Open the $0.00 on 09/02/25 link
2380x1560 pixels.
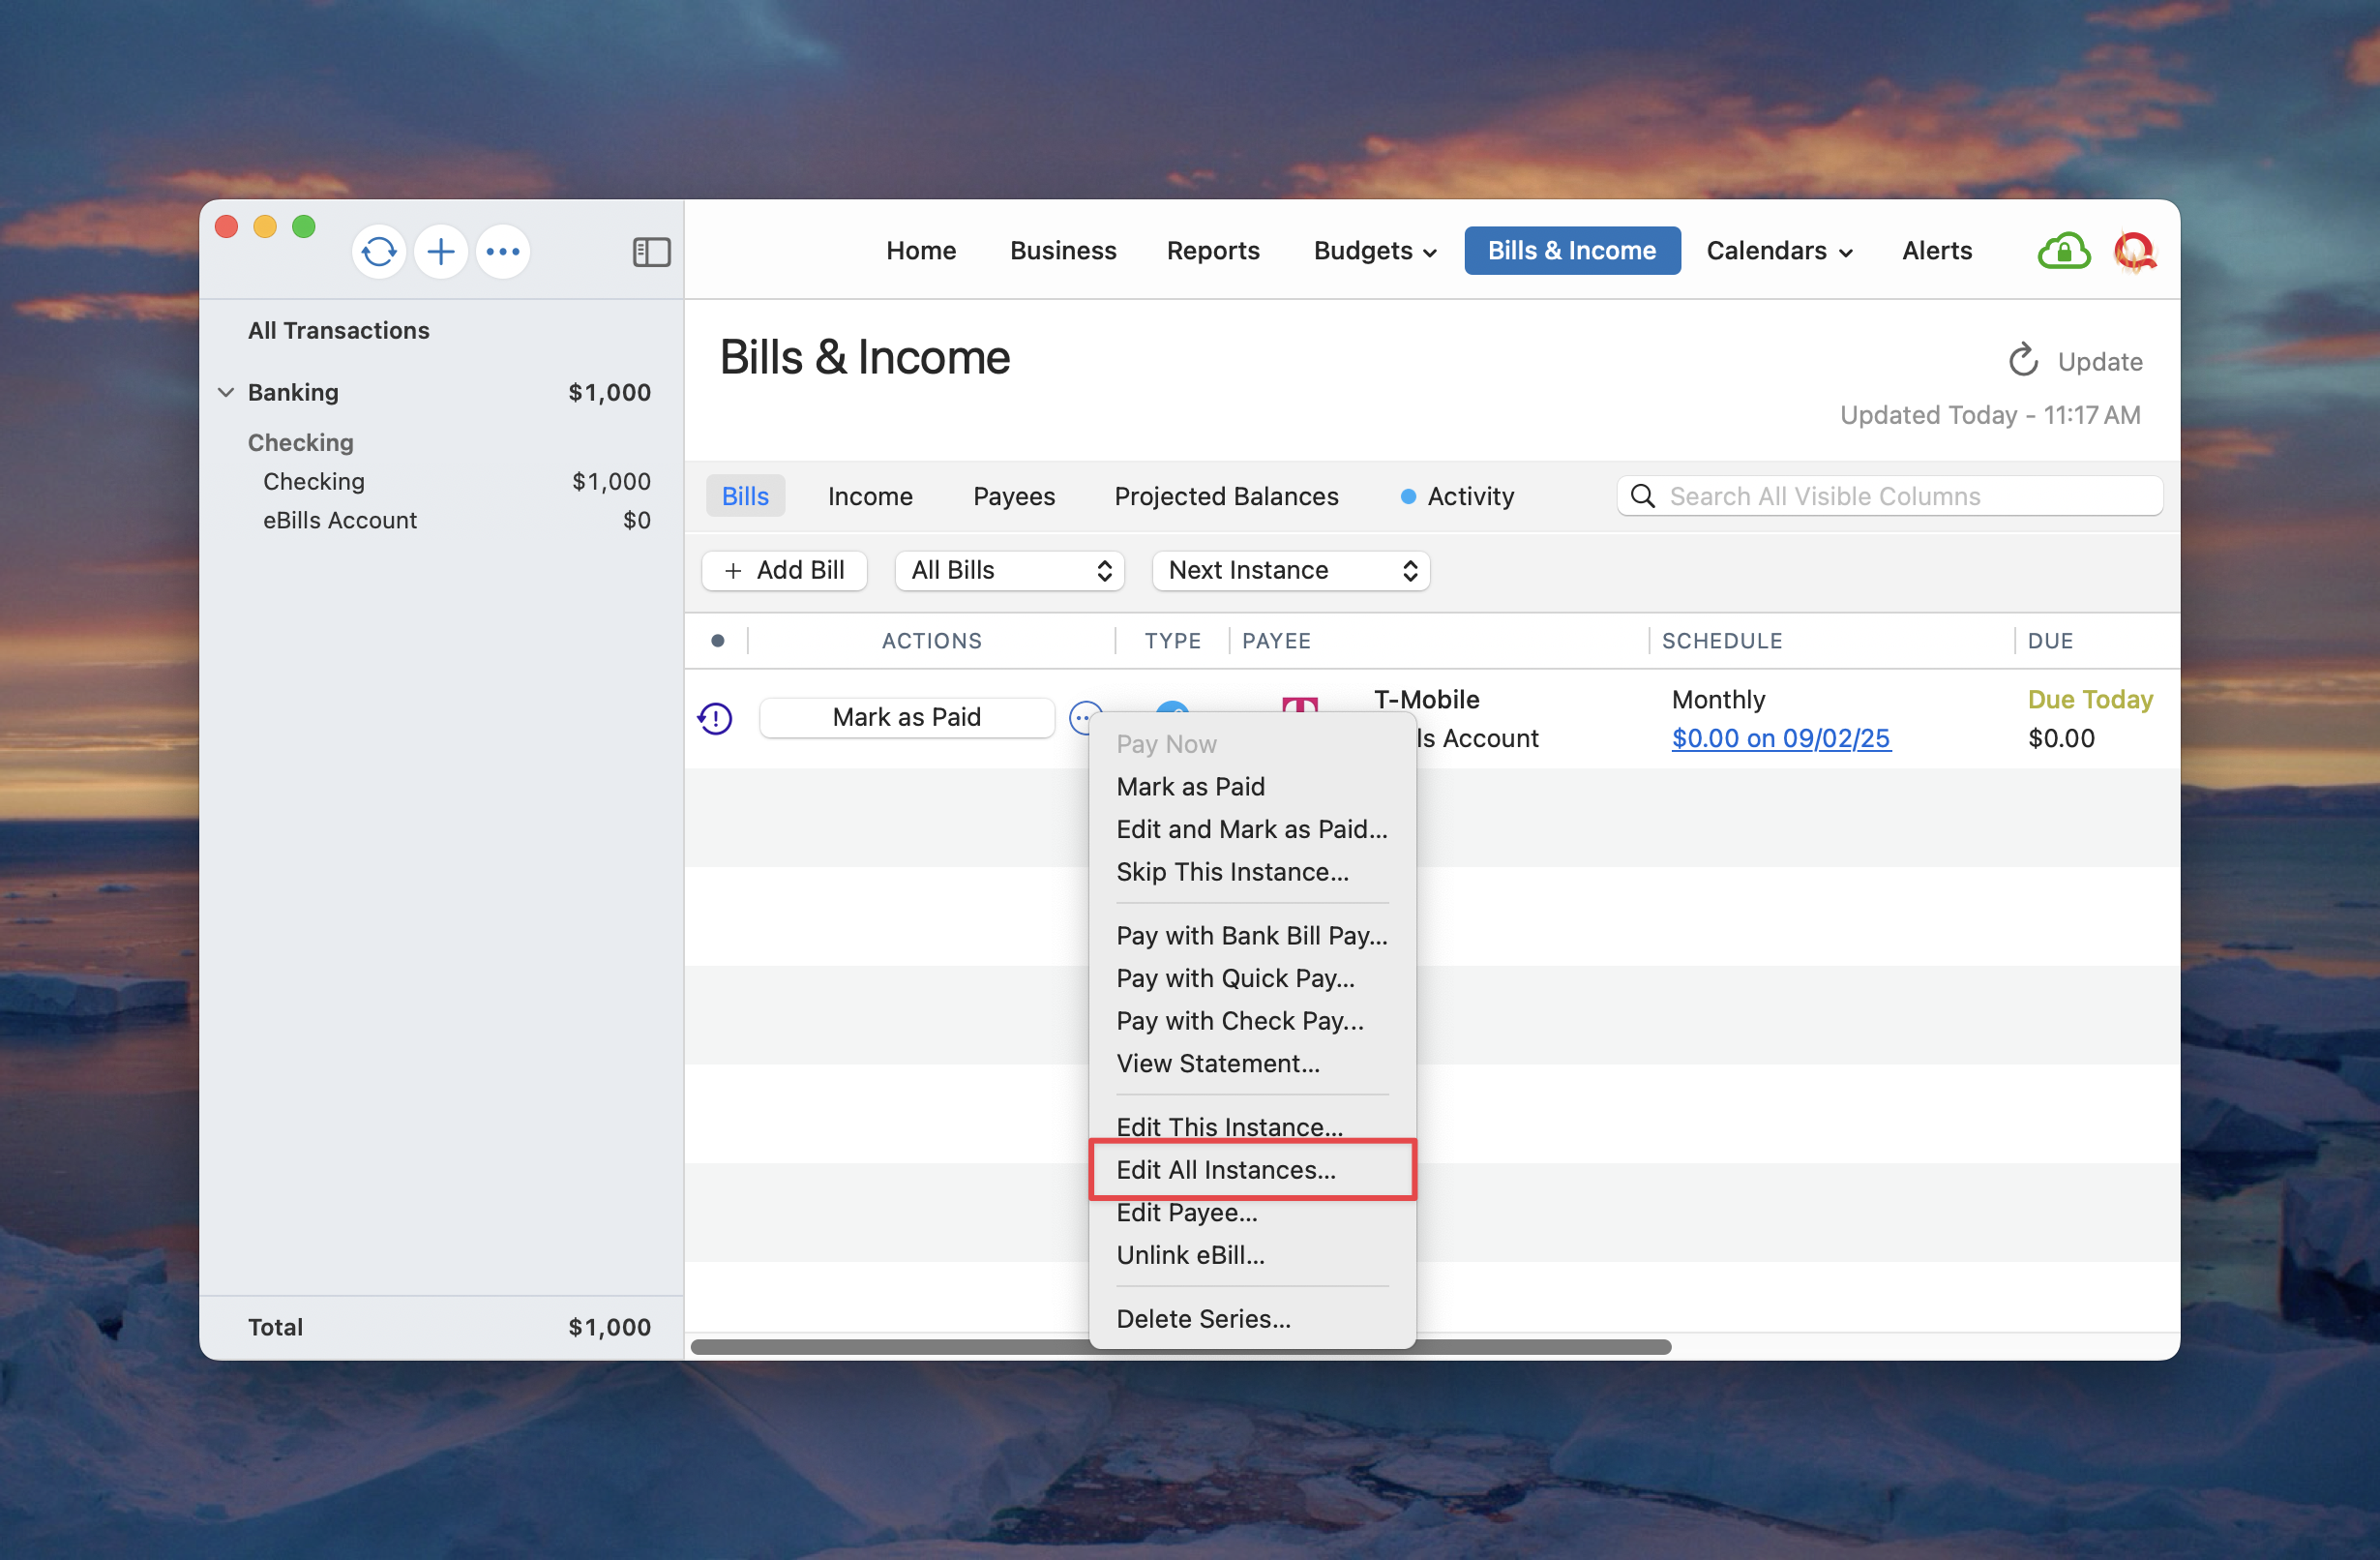[1780, 738]
